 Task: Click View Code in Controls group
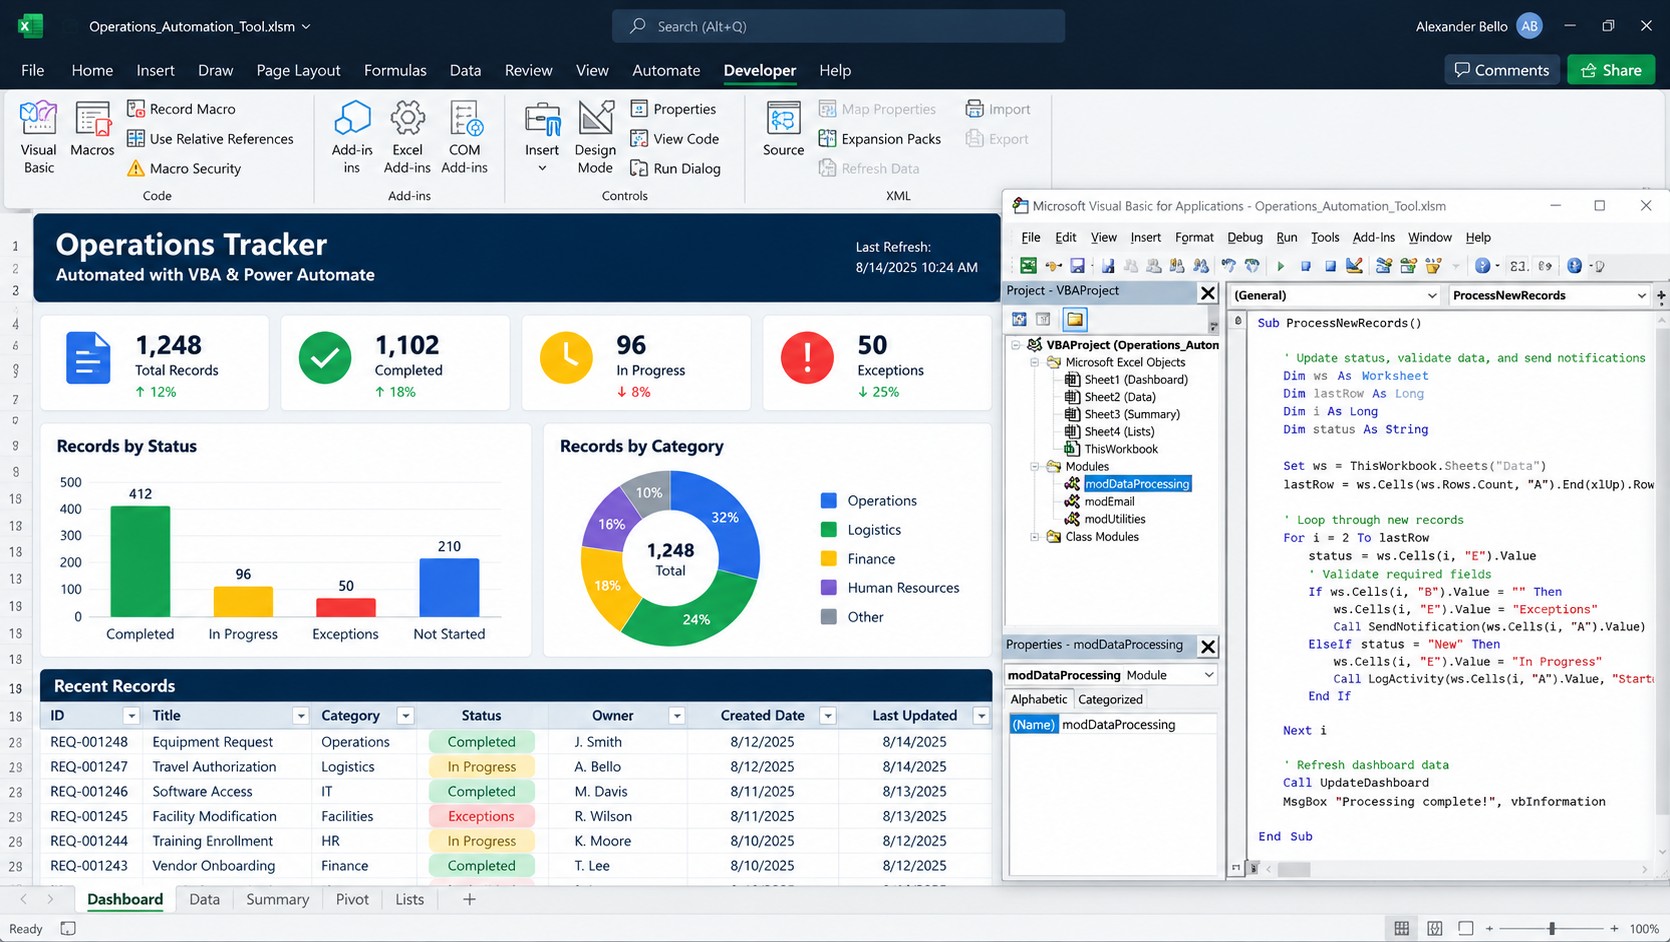(674, 138)
